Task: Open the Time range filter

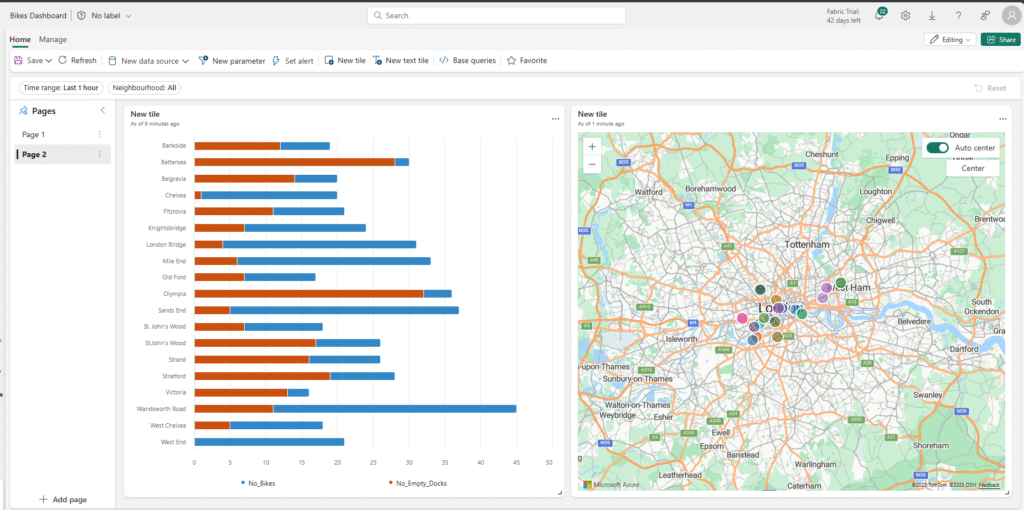Action: point(61,88)
